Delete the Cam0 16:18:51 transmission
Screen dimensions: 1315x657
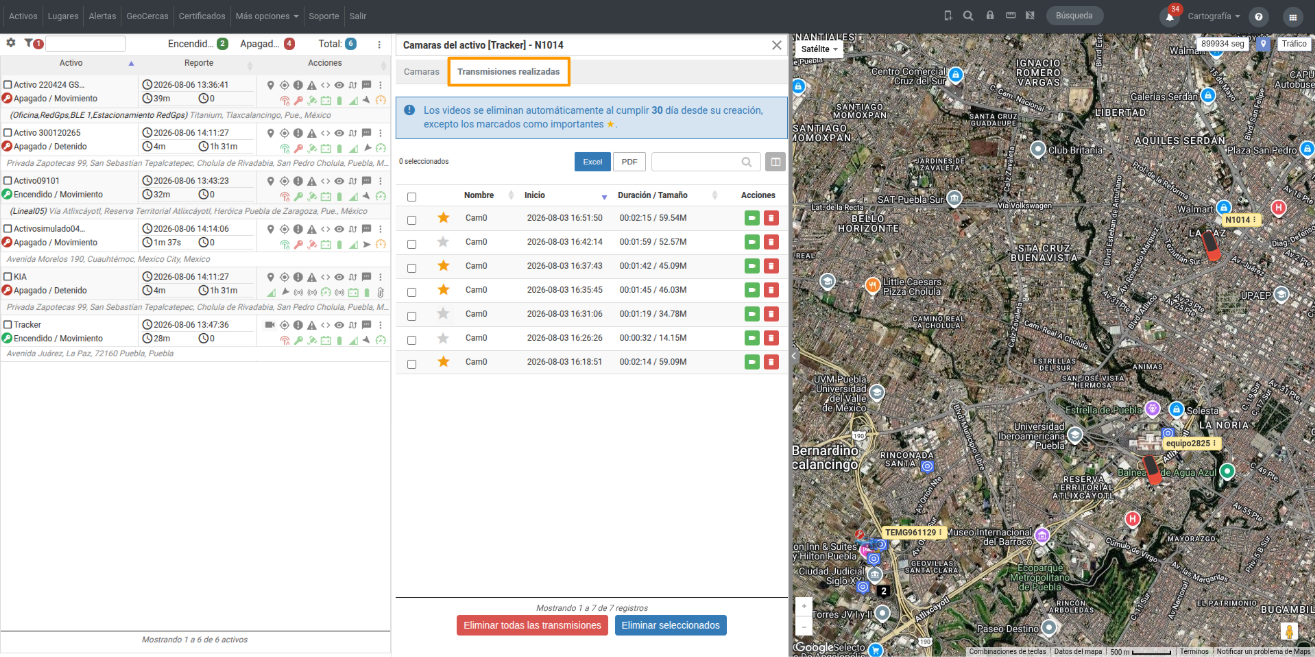[771, 362]
